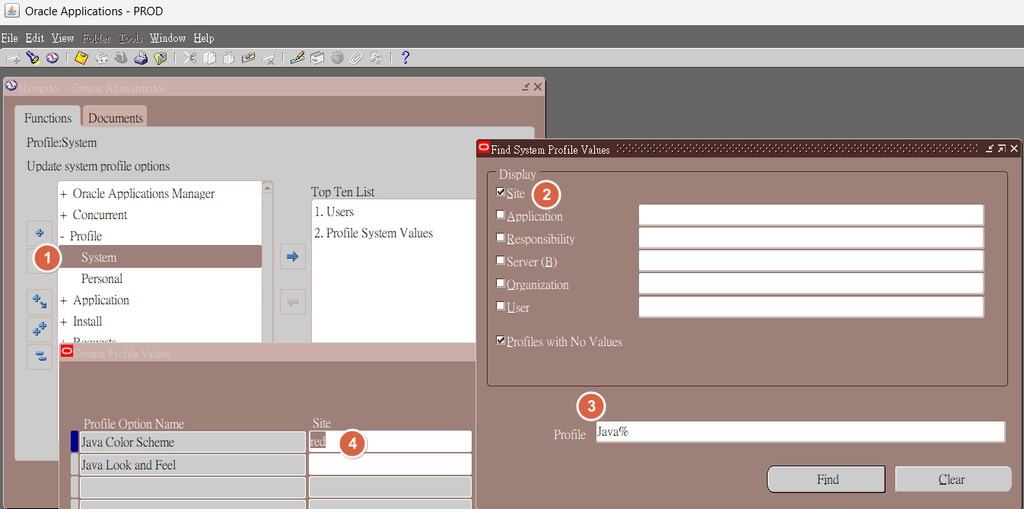Click the Server value input field
Screen dimensions: 1024x509
coord(811,261)
